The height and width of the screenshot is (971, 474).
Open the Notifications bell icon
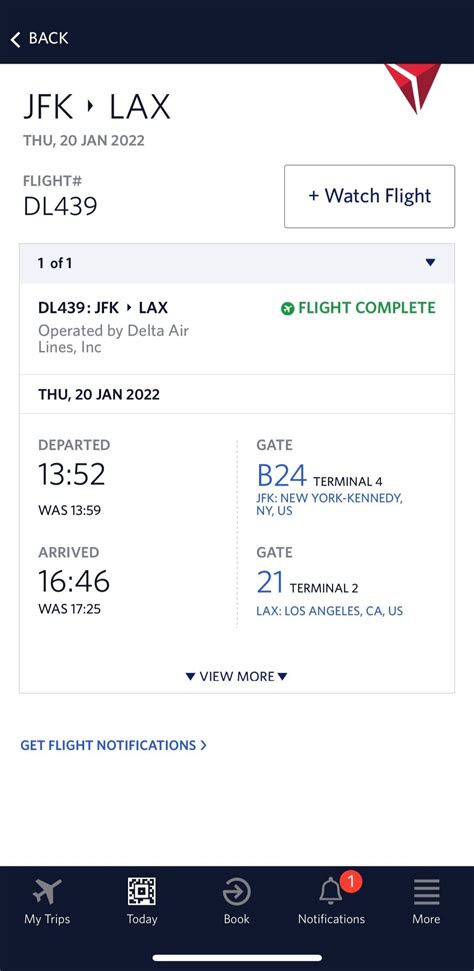click(331, 892)
